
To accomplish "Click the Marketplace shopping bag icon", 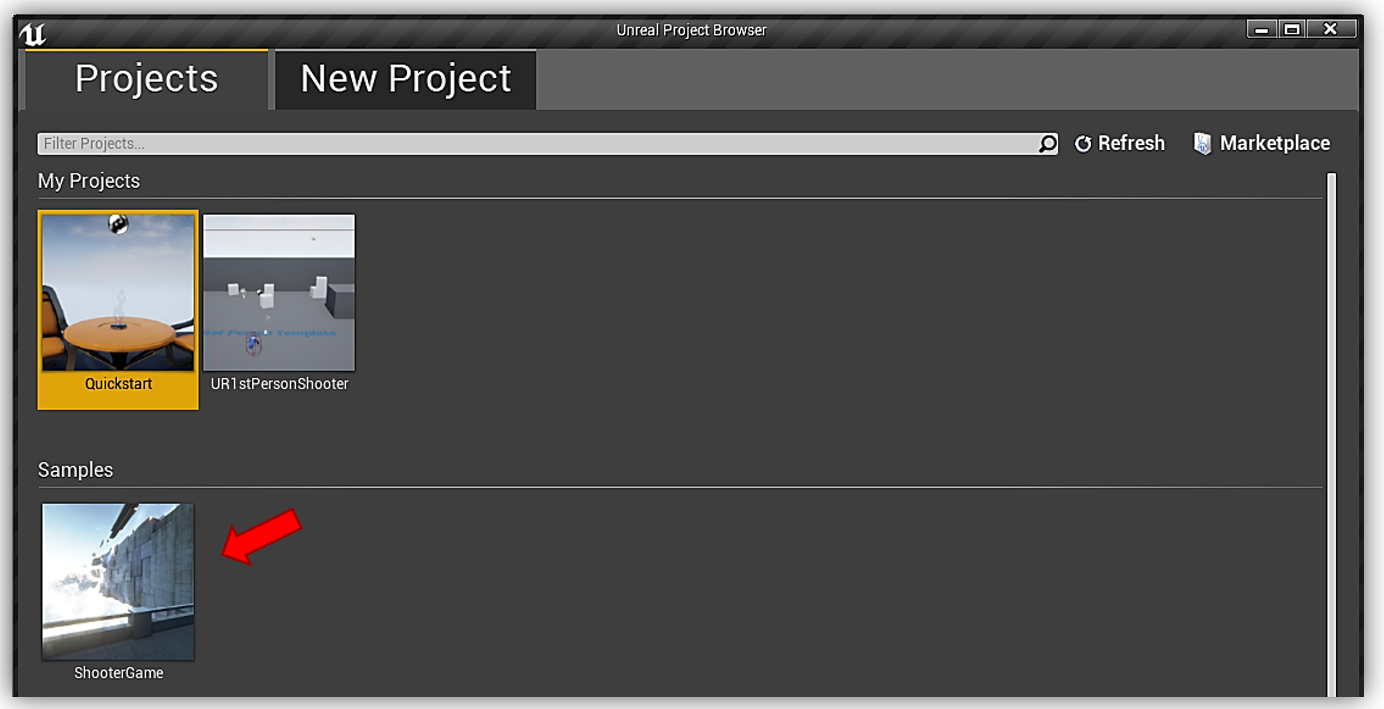I will [x=1203, y=144].
